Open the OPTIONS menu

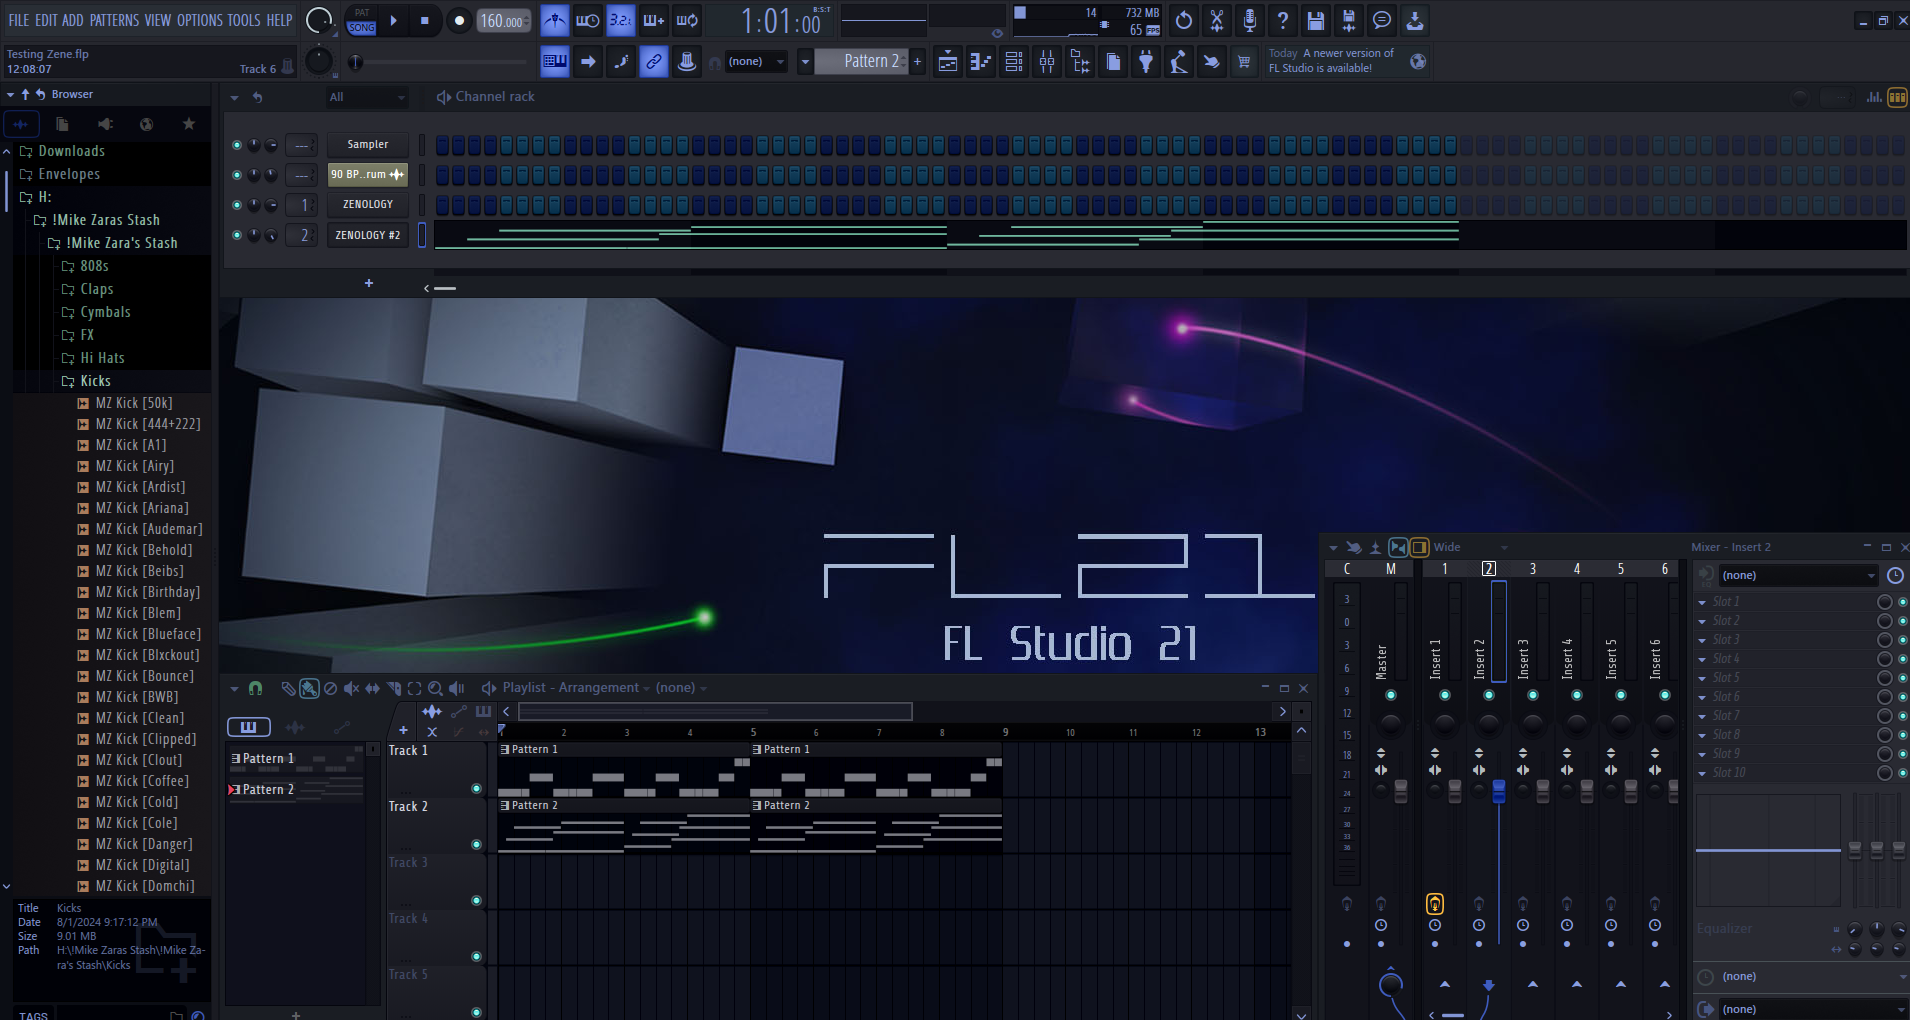click(199, 20)
